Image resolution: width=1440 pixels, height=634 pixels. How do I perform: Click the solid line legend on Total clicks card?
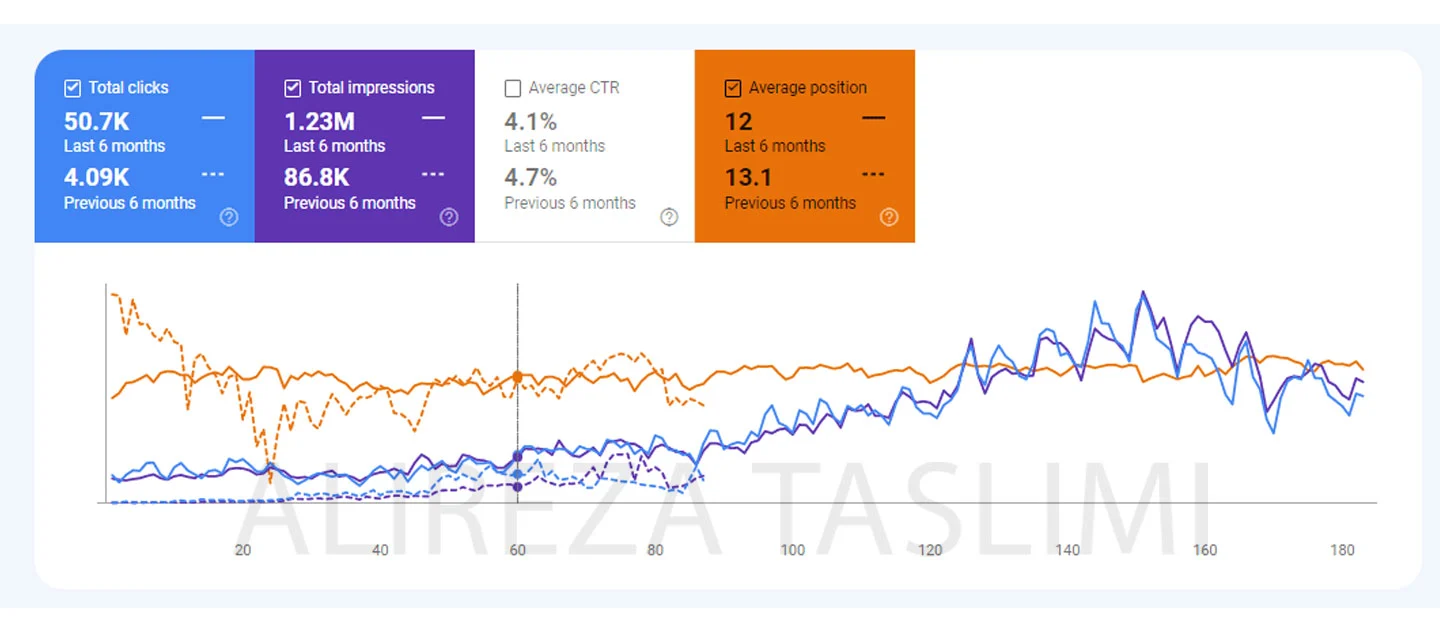[x=213, y=118]
